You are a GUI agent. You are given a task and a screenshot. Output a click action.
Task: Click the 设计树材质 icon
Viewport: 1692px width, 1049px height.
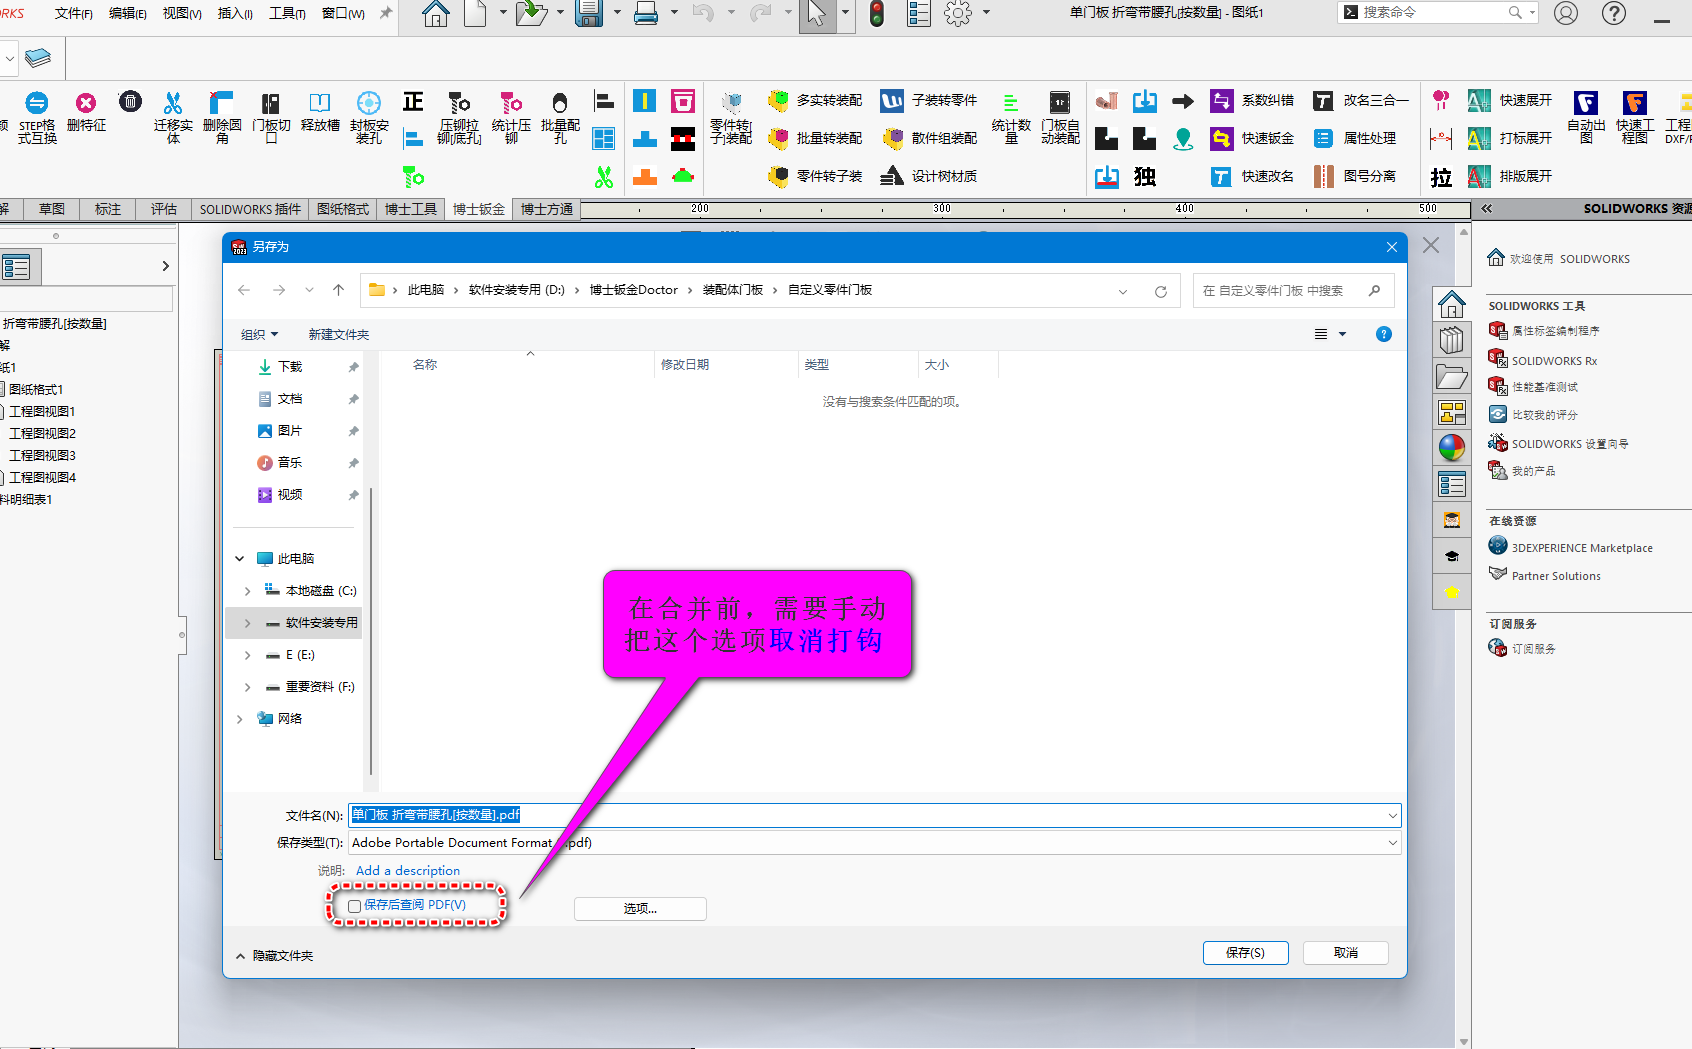[x=892, y=176]
